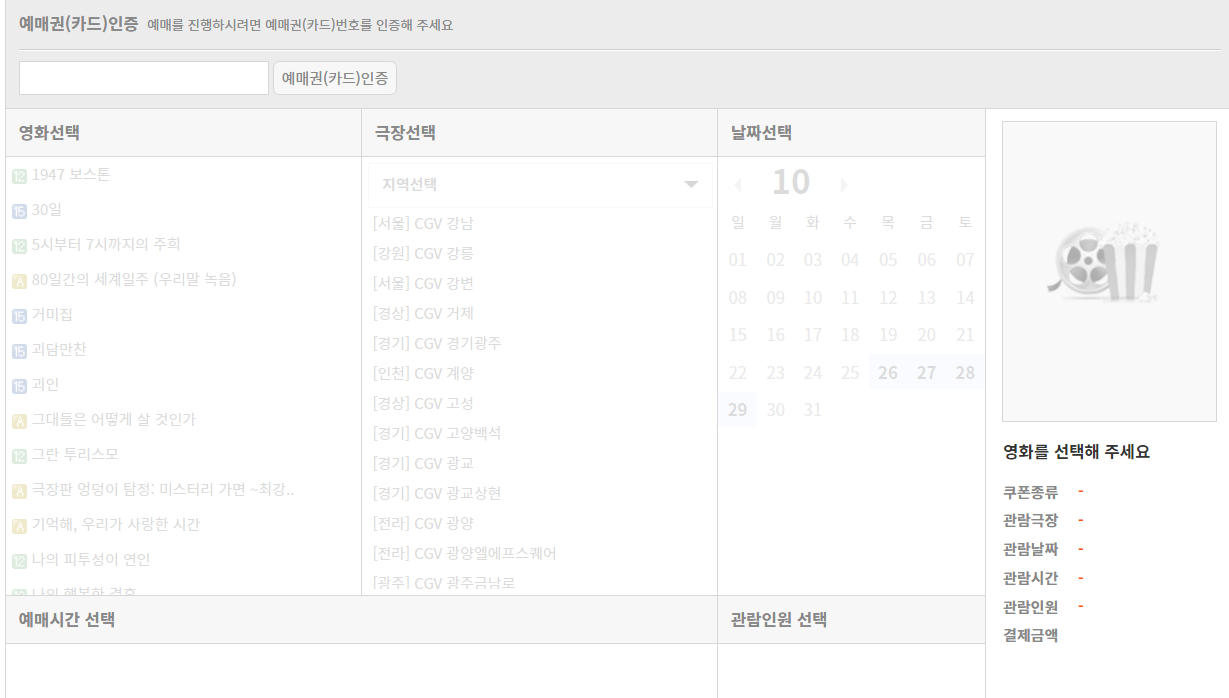Click the A rating icon beside 그대들은 어떻게 살 것인가

tap(19, 422)
